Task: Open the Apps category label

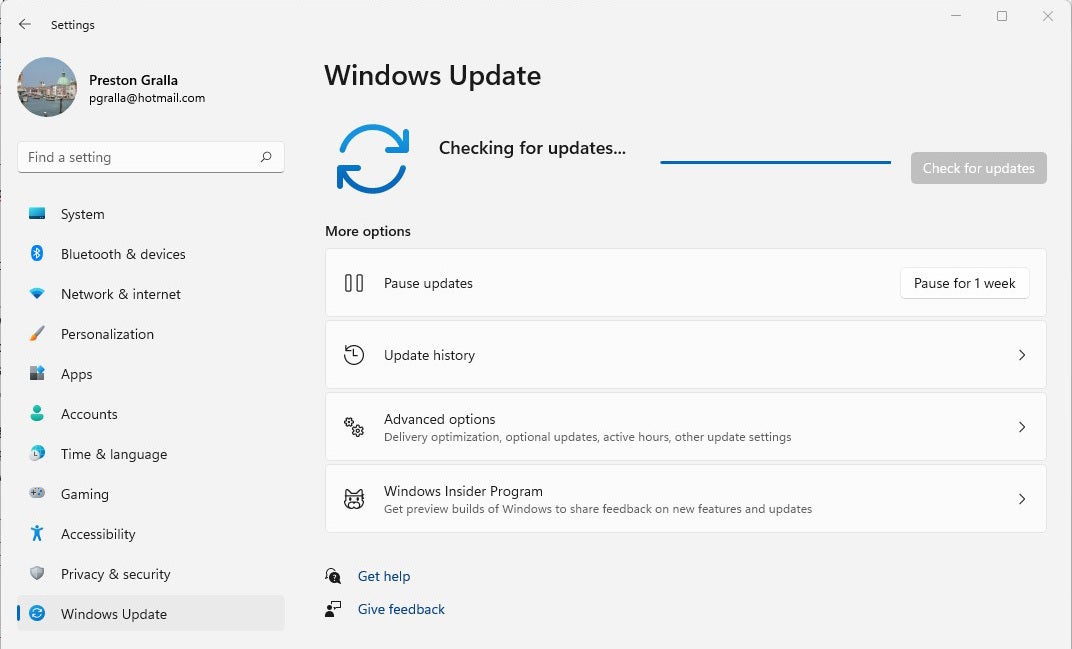Action: [77, 374]
